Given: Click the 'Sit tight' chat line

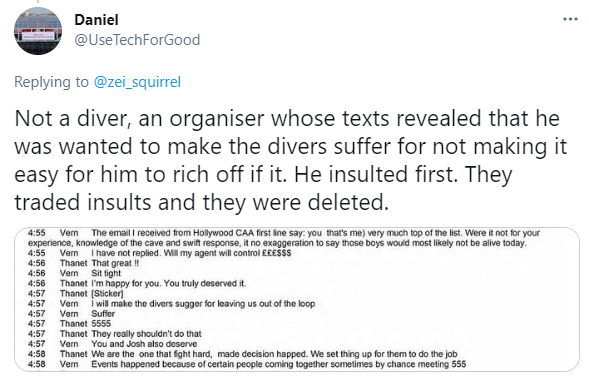Looking at the screenshot, I should coord(74,274).
